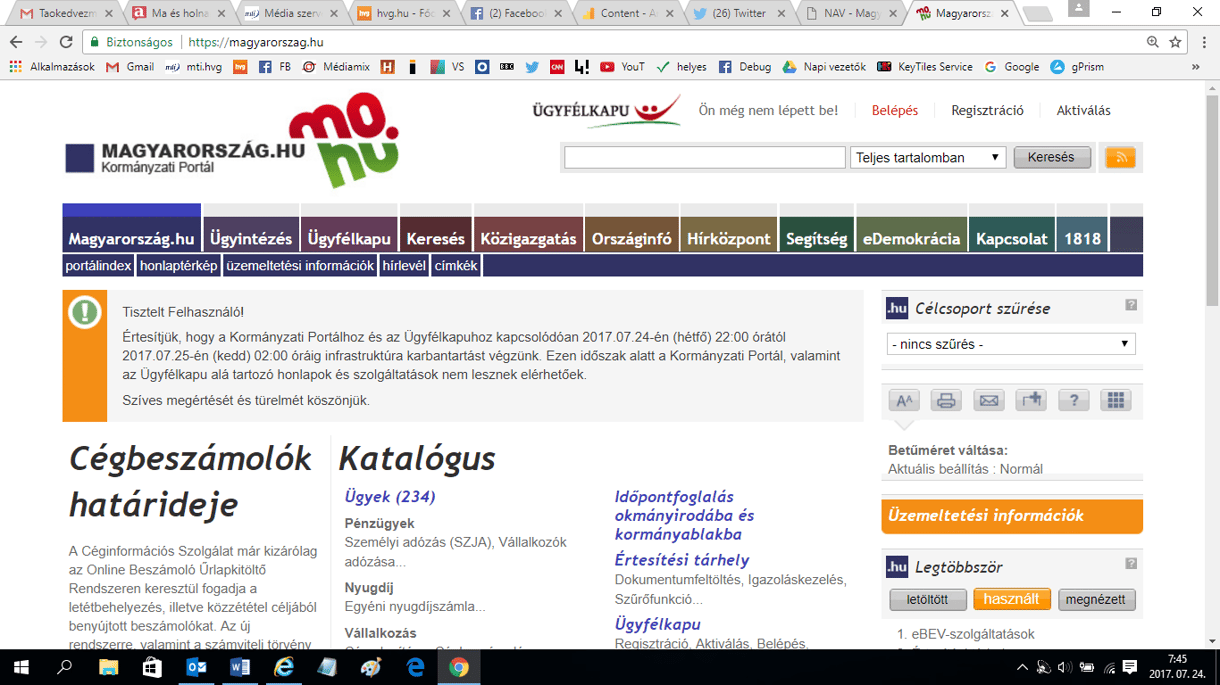
Task: Show hidden system tray icons
Action: [1022, 667]
